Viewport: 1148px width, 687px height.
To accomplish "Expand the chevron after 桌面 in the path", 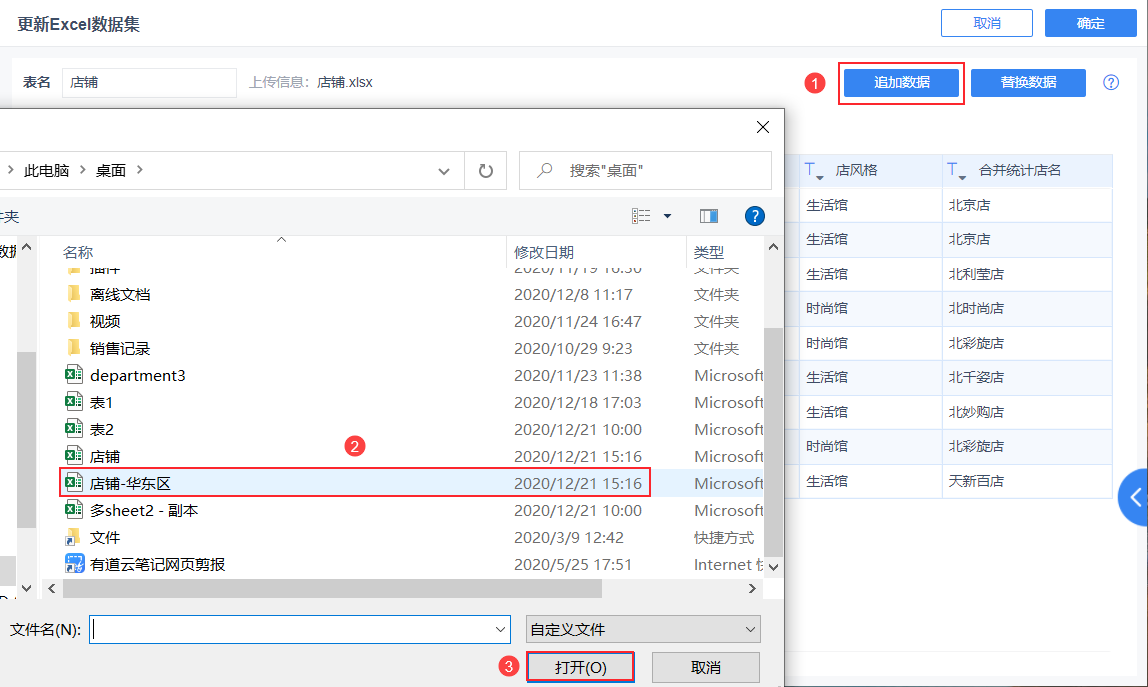I will click(140, 170).
